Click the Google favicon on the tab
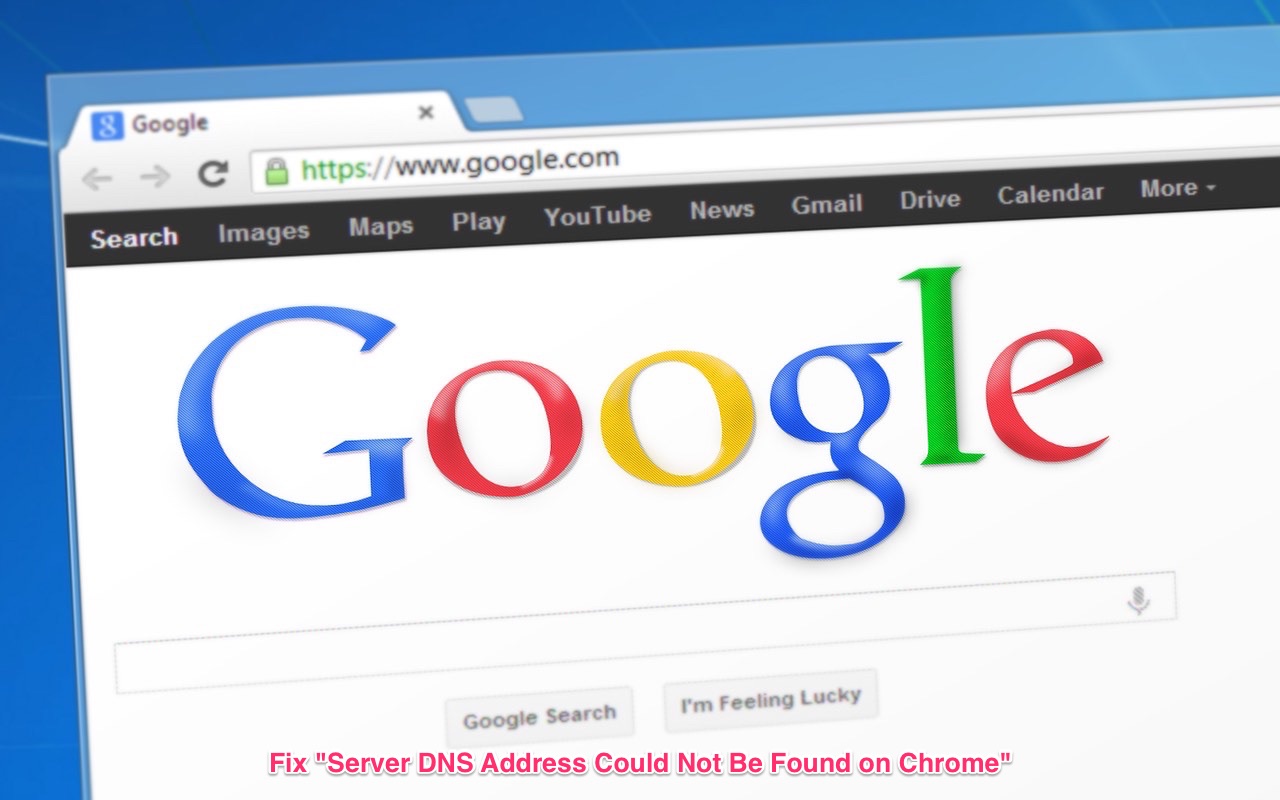The height and width of the screenshot is (800, 1280). coord(107,127)
